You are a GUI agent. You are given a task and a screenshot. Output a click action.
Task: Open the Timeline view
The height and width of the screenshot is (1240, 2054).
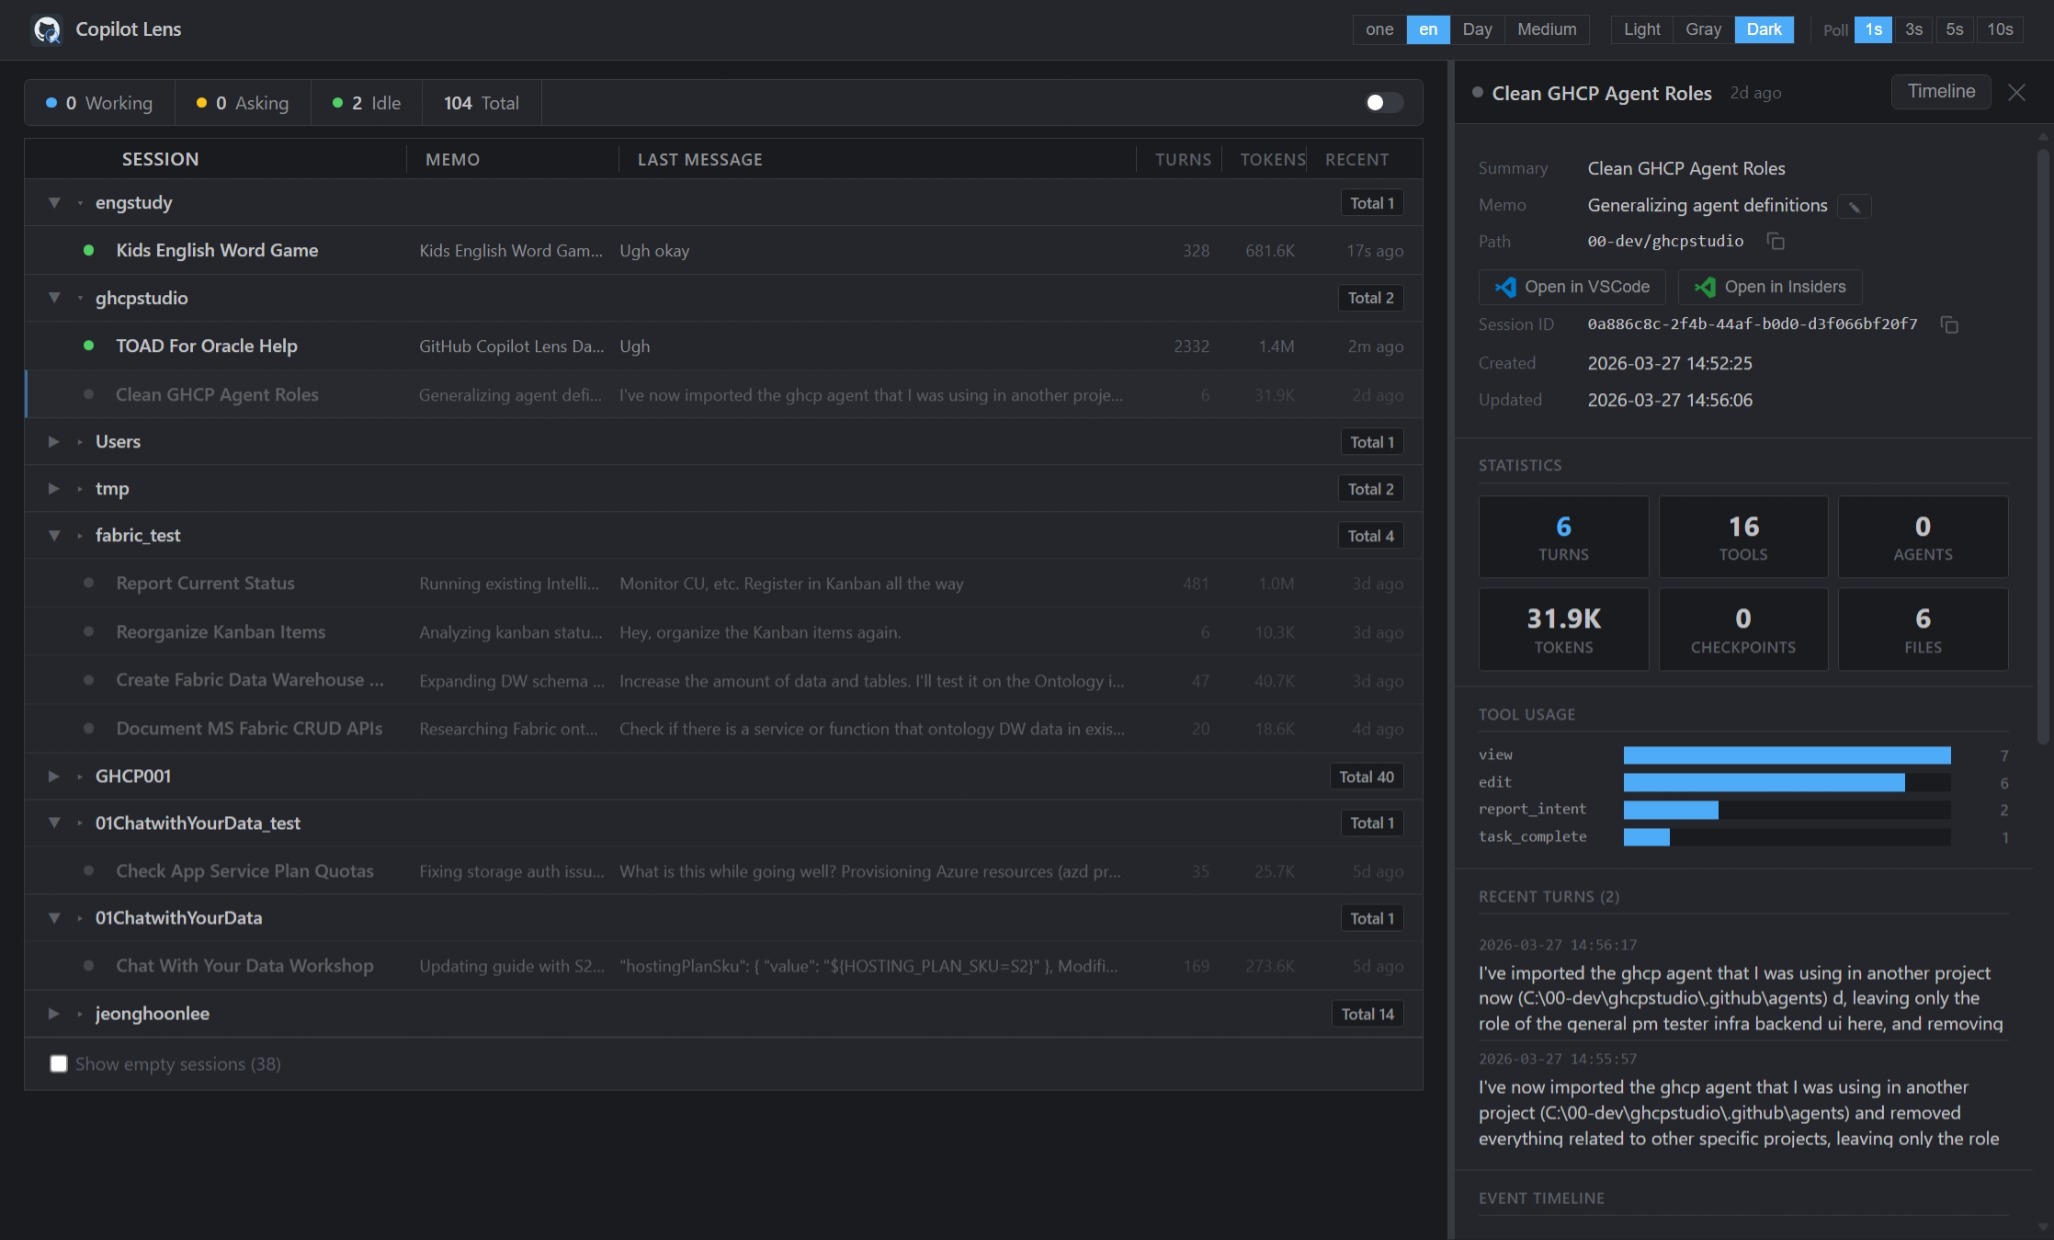1940,92
